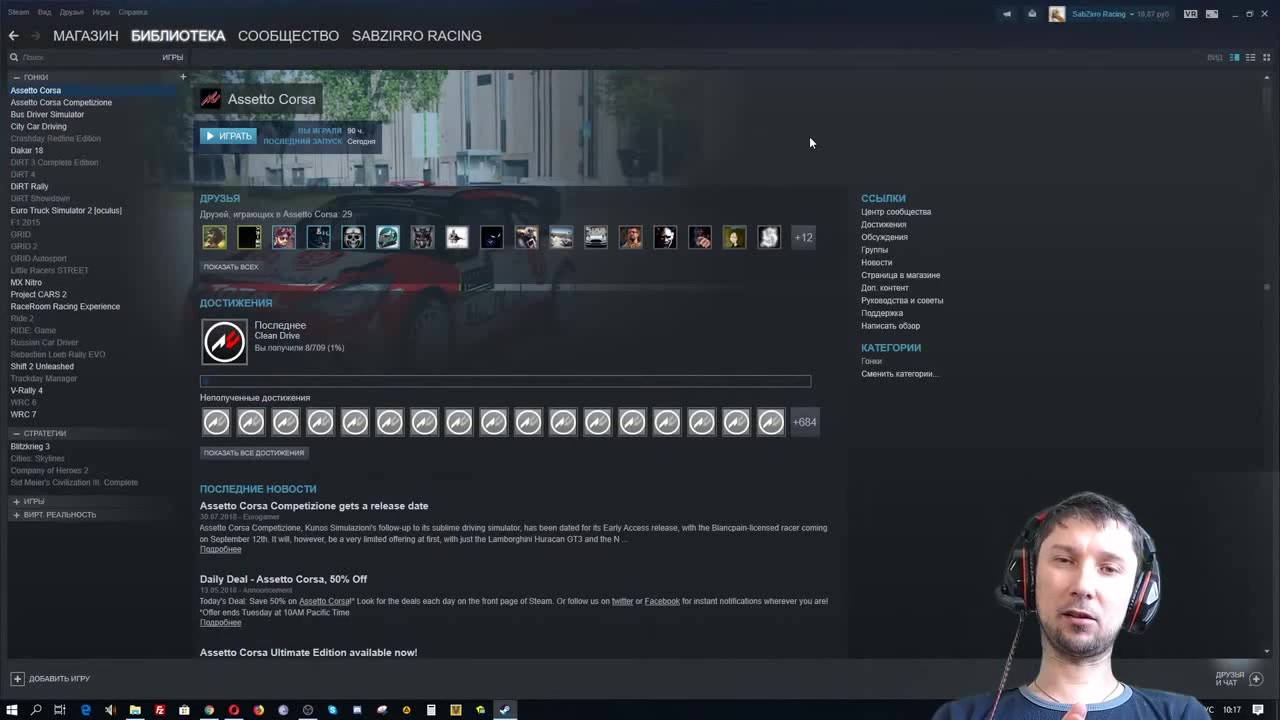Screen dimensions: 1280x720
Task: Open Windows taskbar search
Action: coord(36,710)
